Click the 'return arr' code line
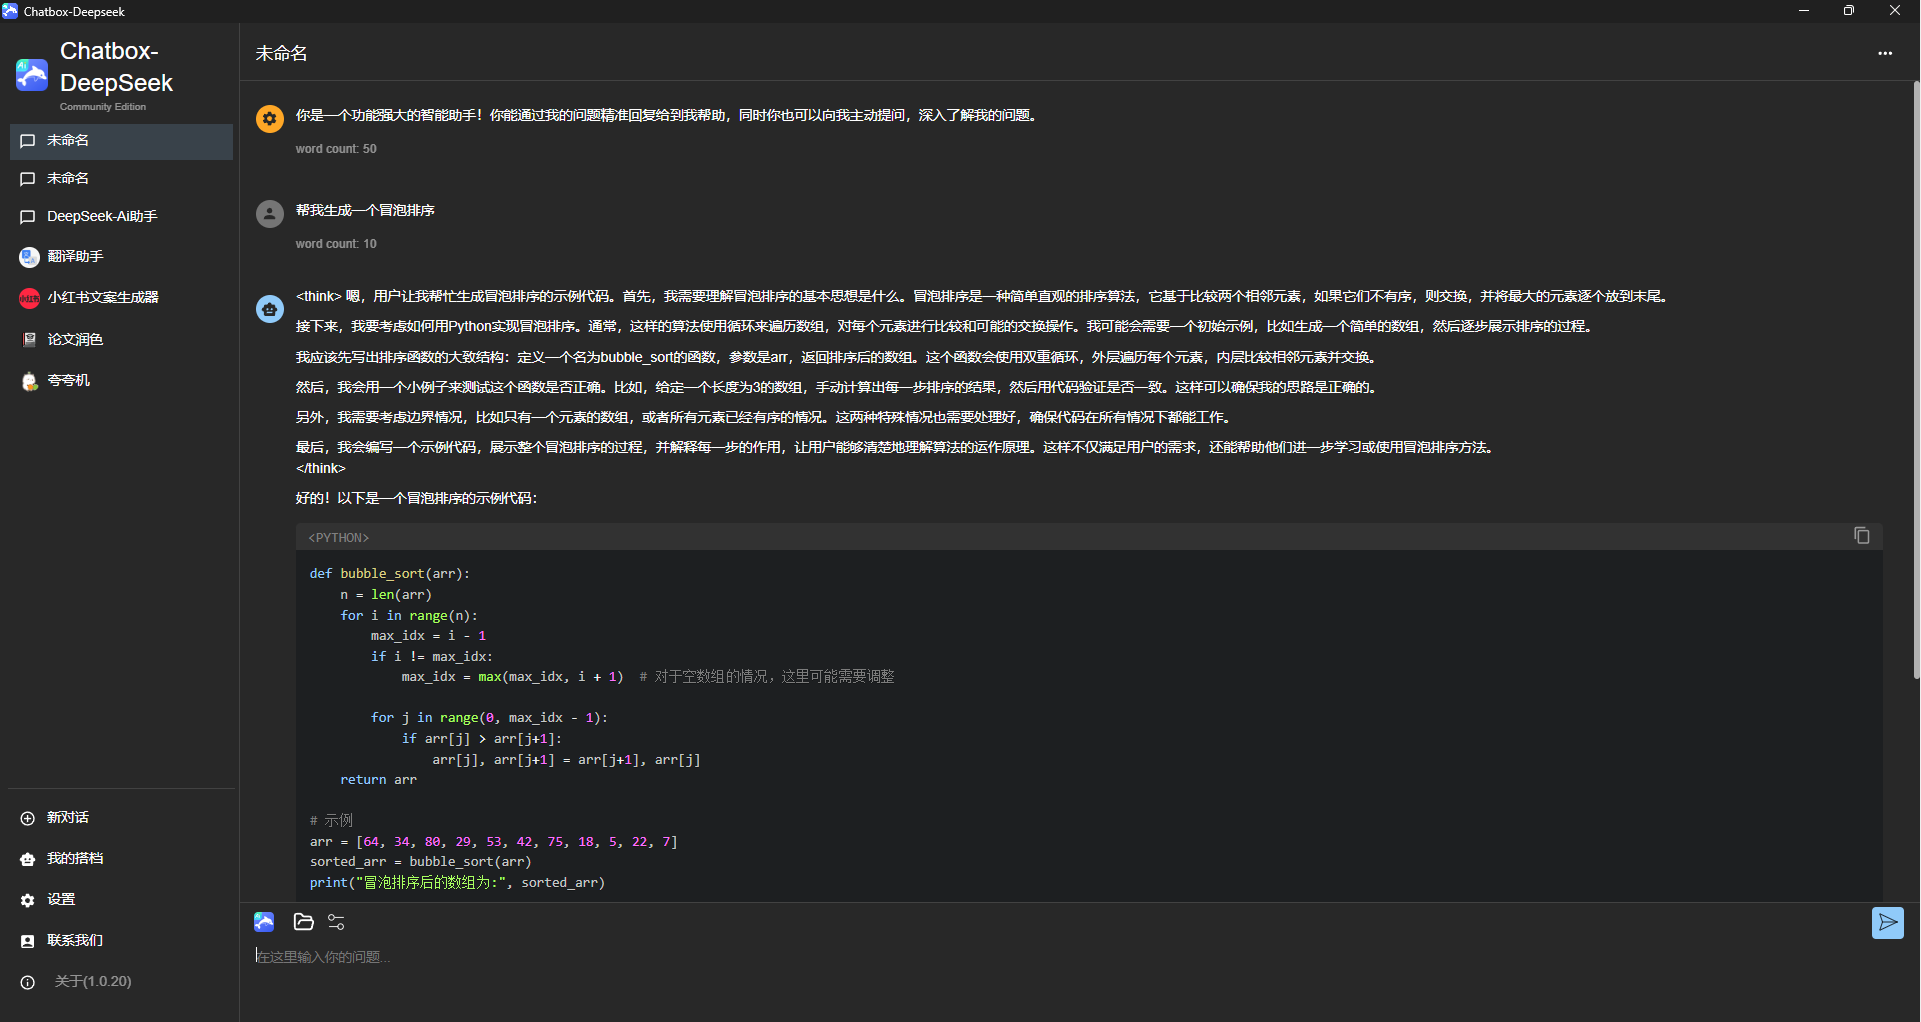Screen dimensions: 1921x1022 (378, 780)
